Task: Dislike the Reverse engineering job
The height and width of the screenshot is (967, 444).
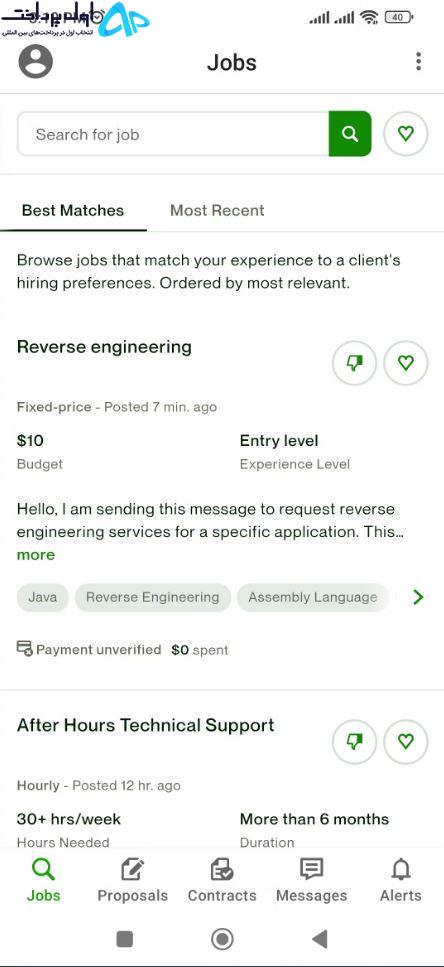Action: (354, 363)
